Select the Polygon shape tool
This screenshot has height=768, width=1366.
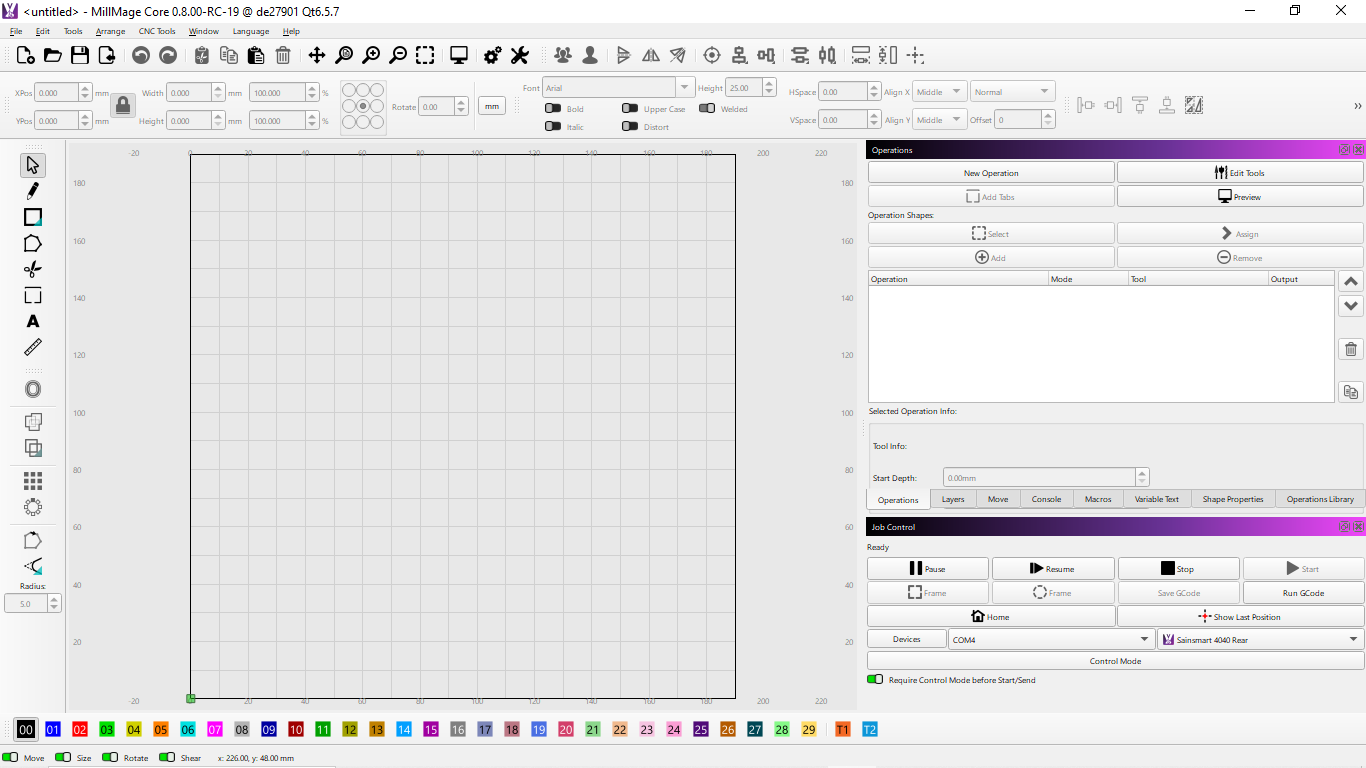[33, 243]
